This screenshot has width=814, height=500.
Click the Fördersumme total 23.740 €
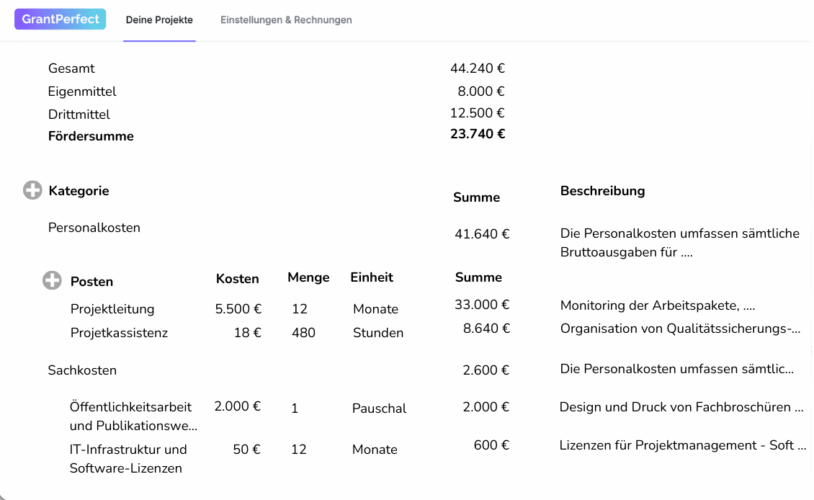pyautogui.click(x=477, y=134)
